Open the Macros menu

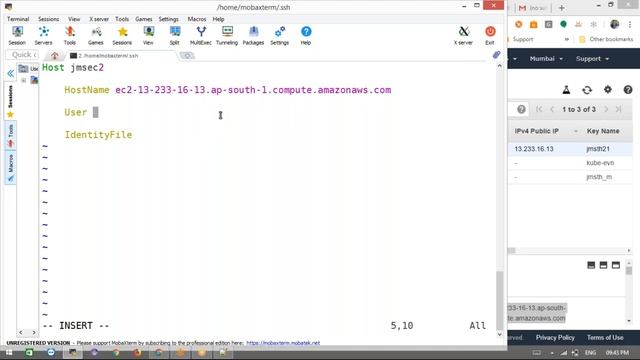point(197,19)
